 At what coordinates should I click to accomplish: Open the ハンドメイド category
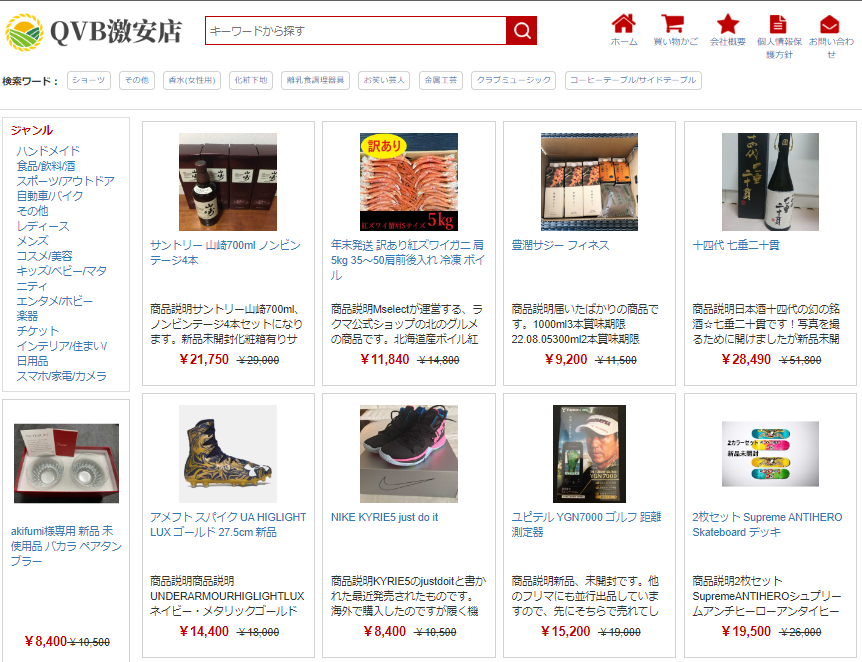48,151
